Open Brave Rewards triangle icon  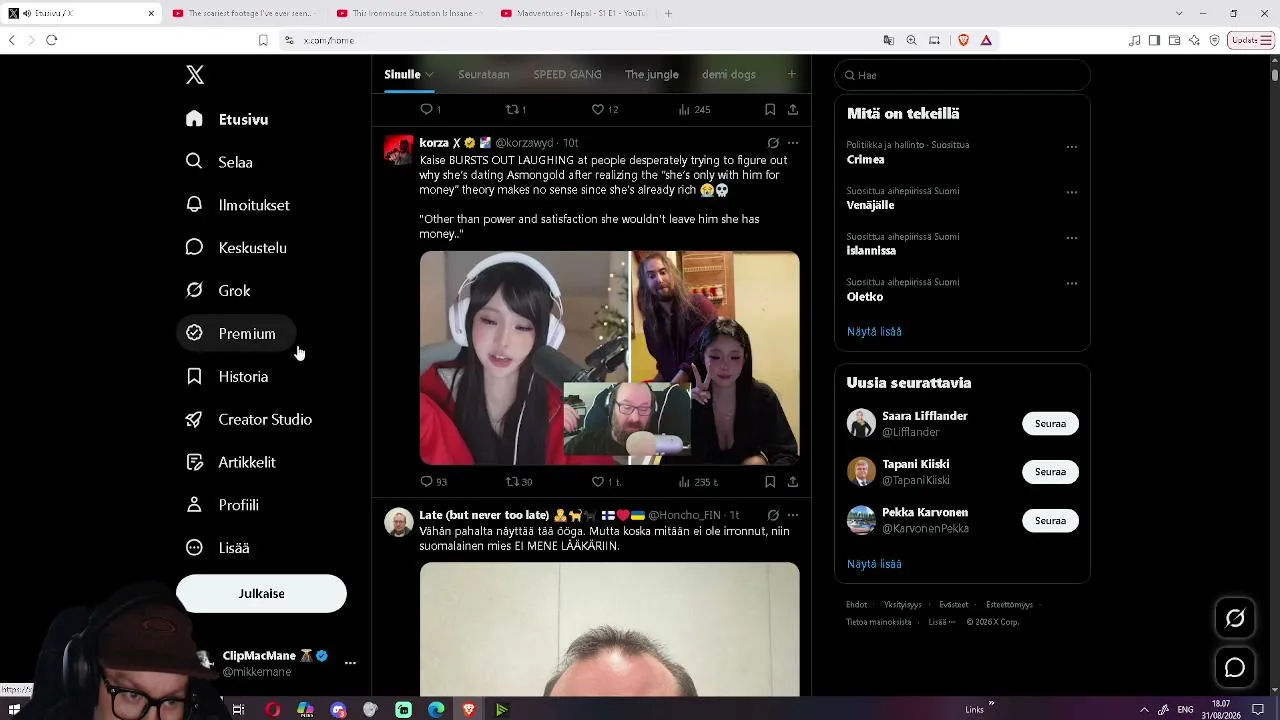coord(986,40)
